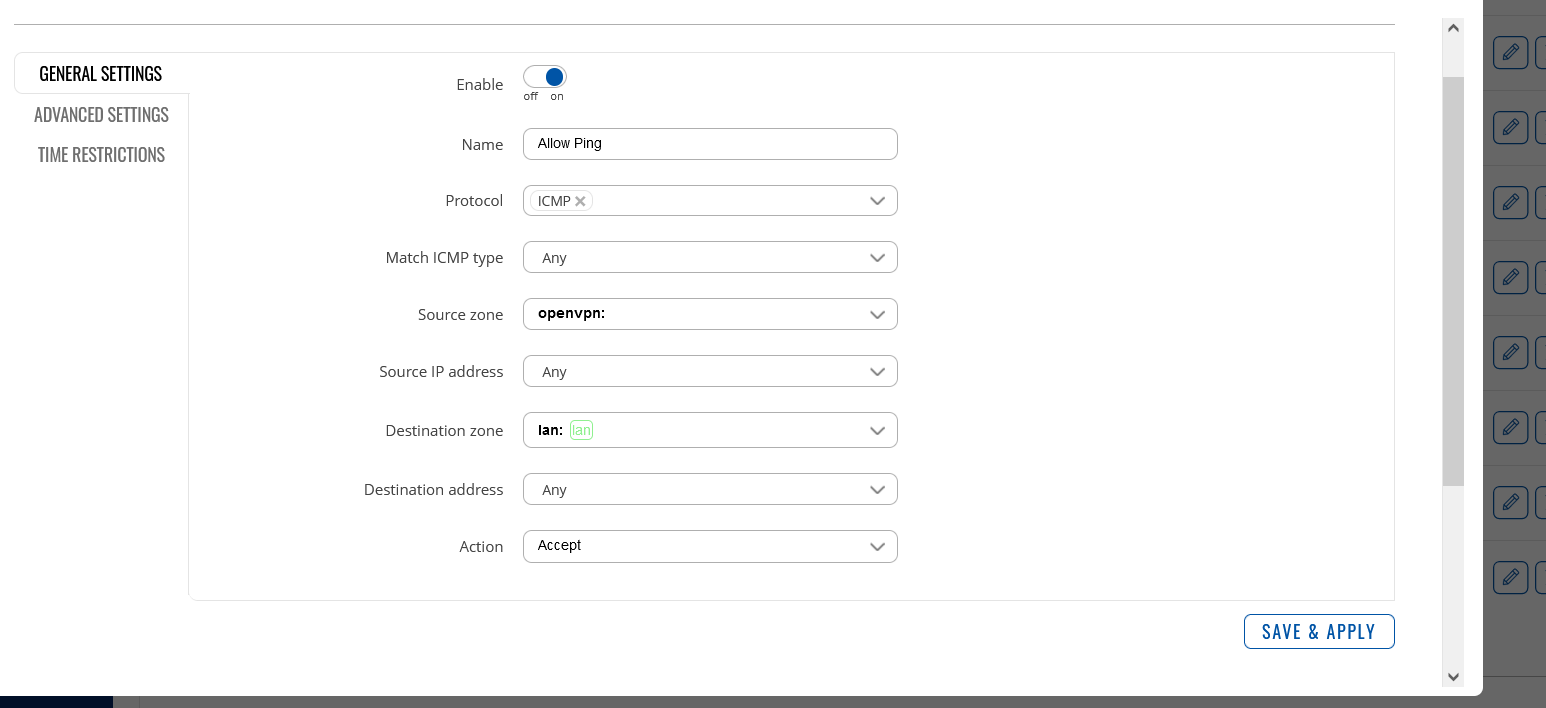Click the Destination address label
The image size is (1546, 708).
433,489
